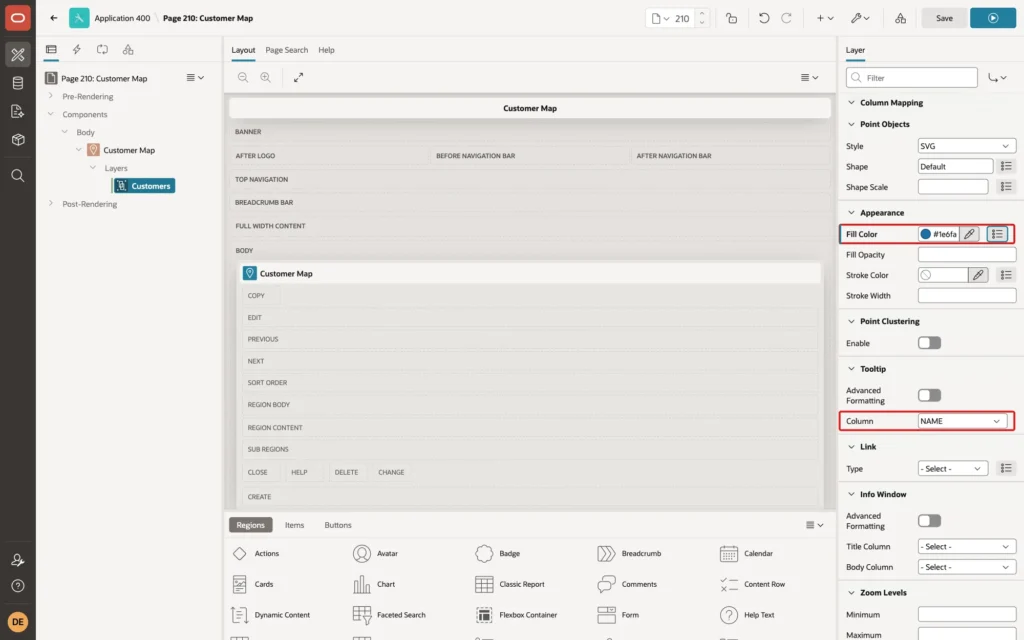
Task: Select the Regions gallery tab
Action: click(250, 524)
